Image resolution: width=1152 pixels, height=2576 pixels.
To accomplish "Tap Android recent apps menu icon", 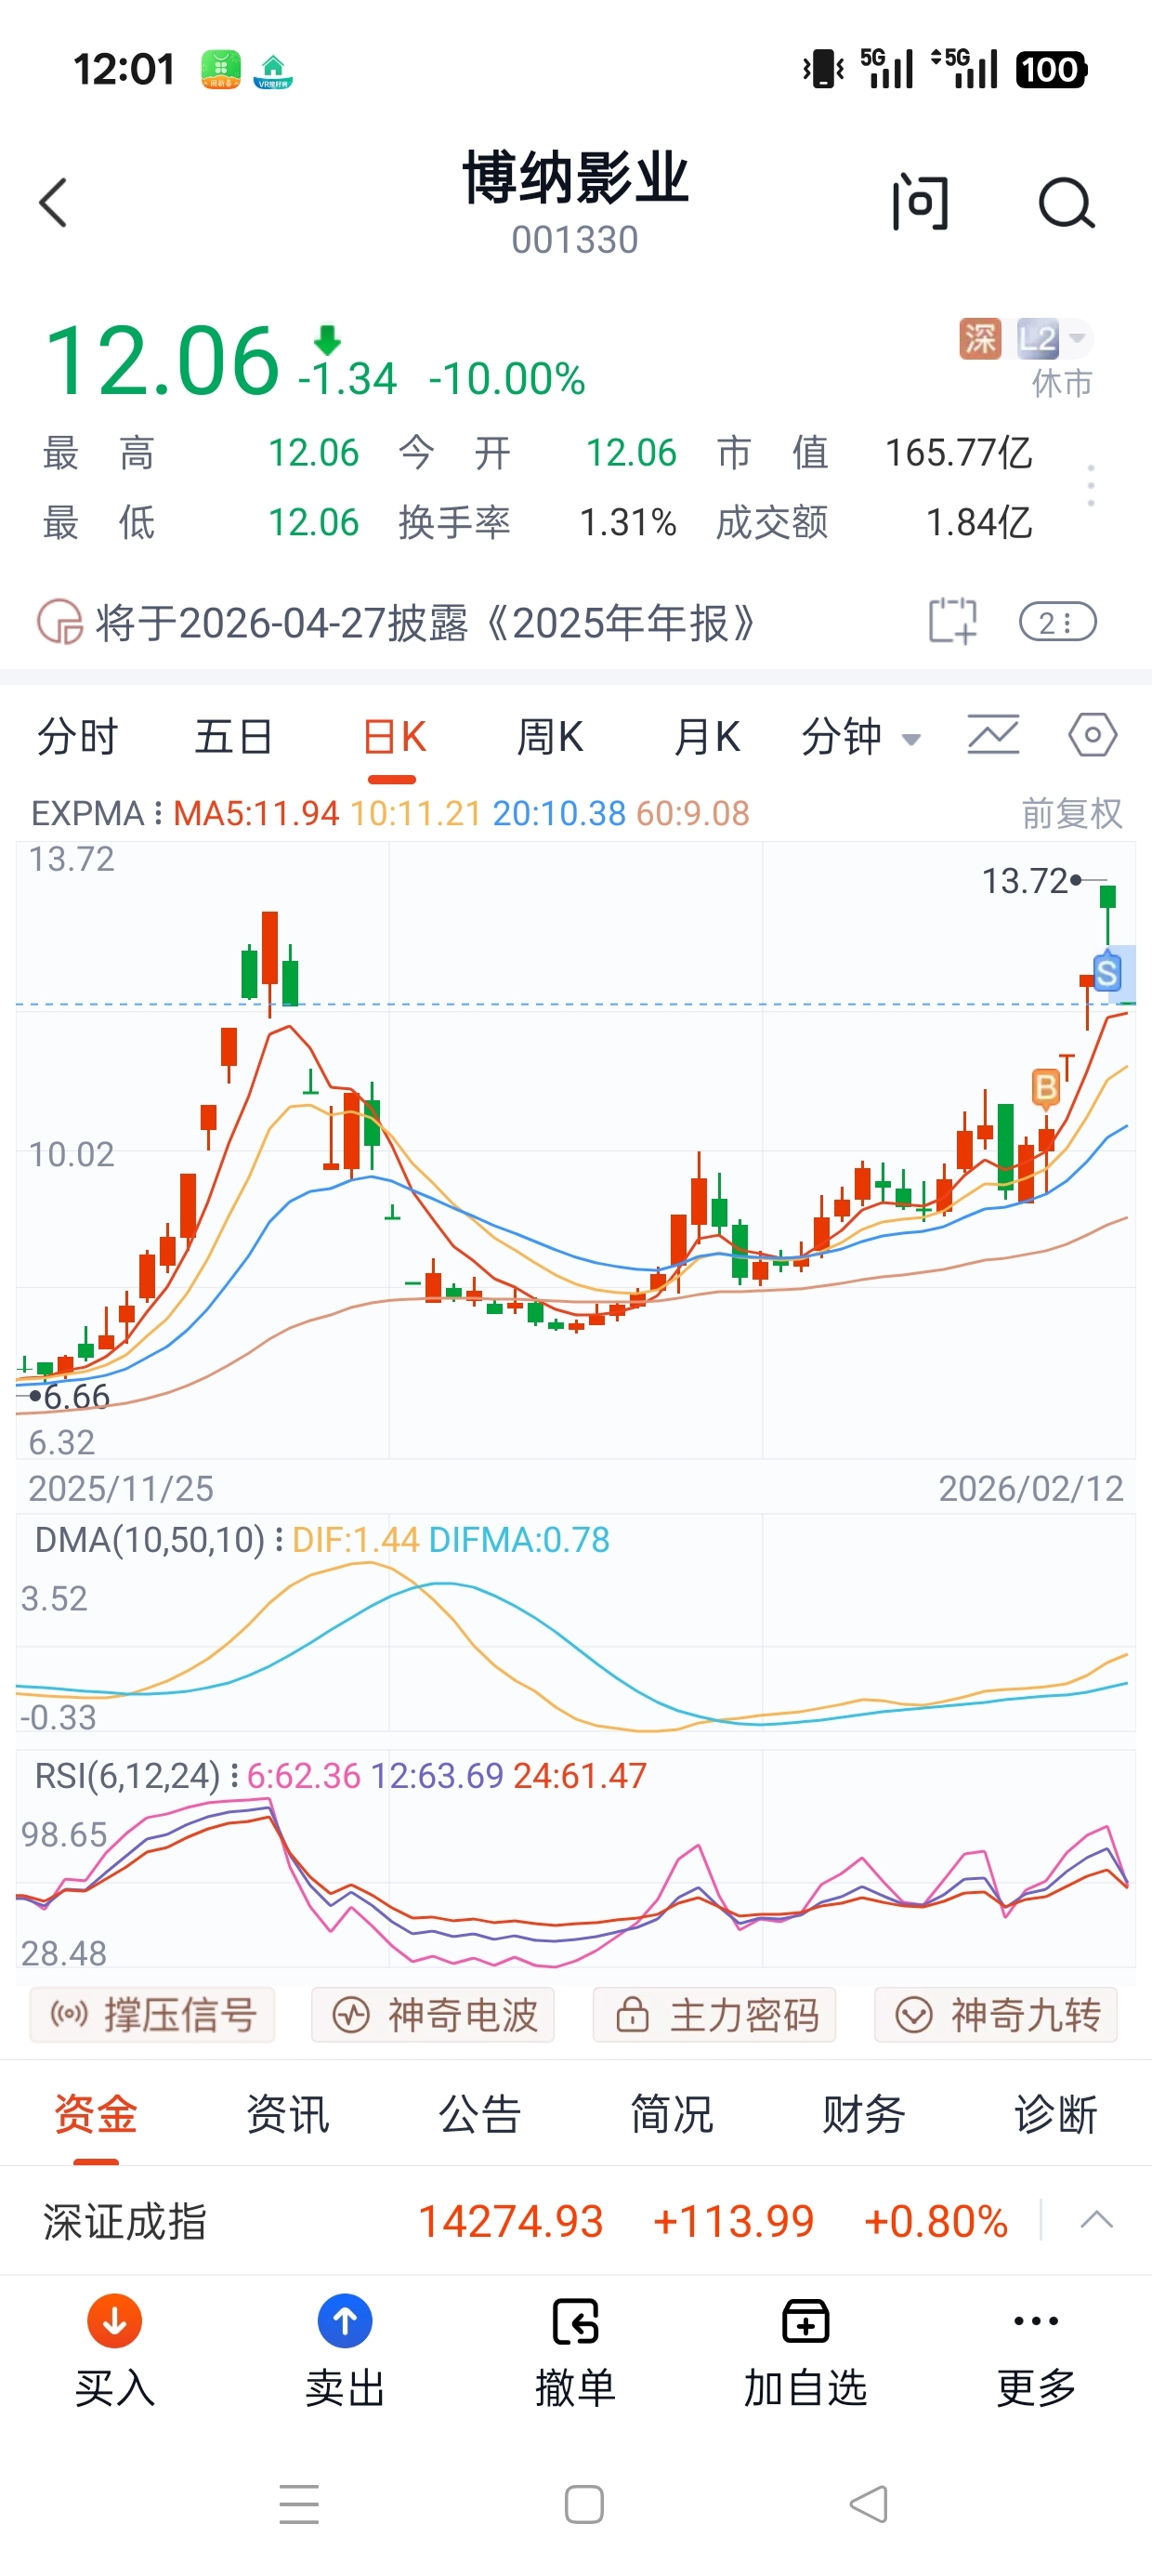I will tap(299, 2504).
